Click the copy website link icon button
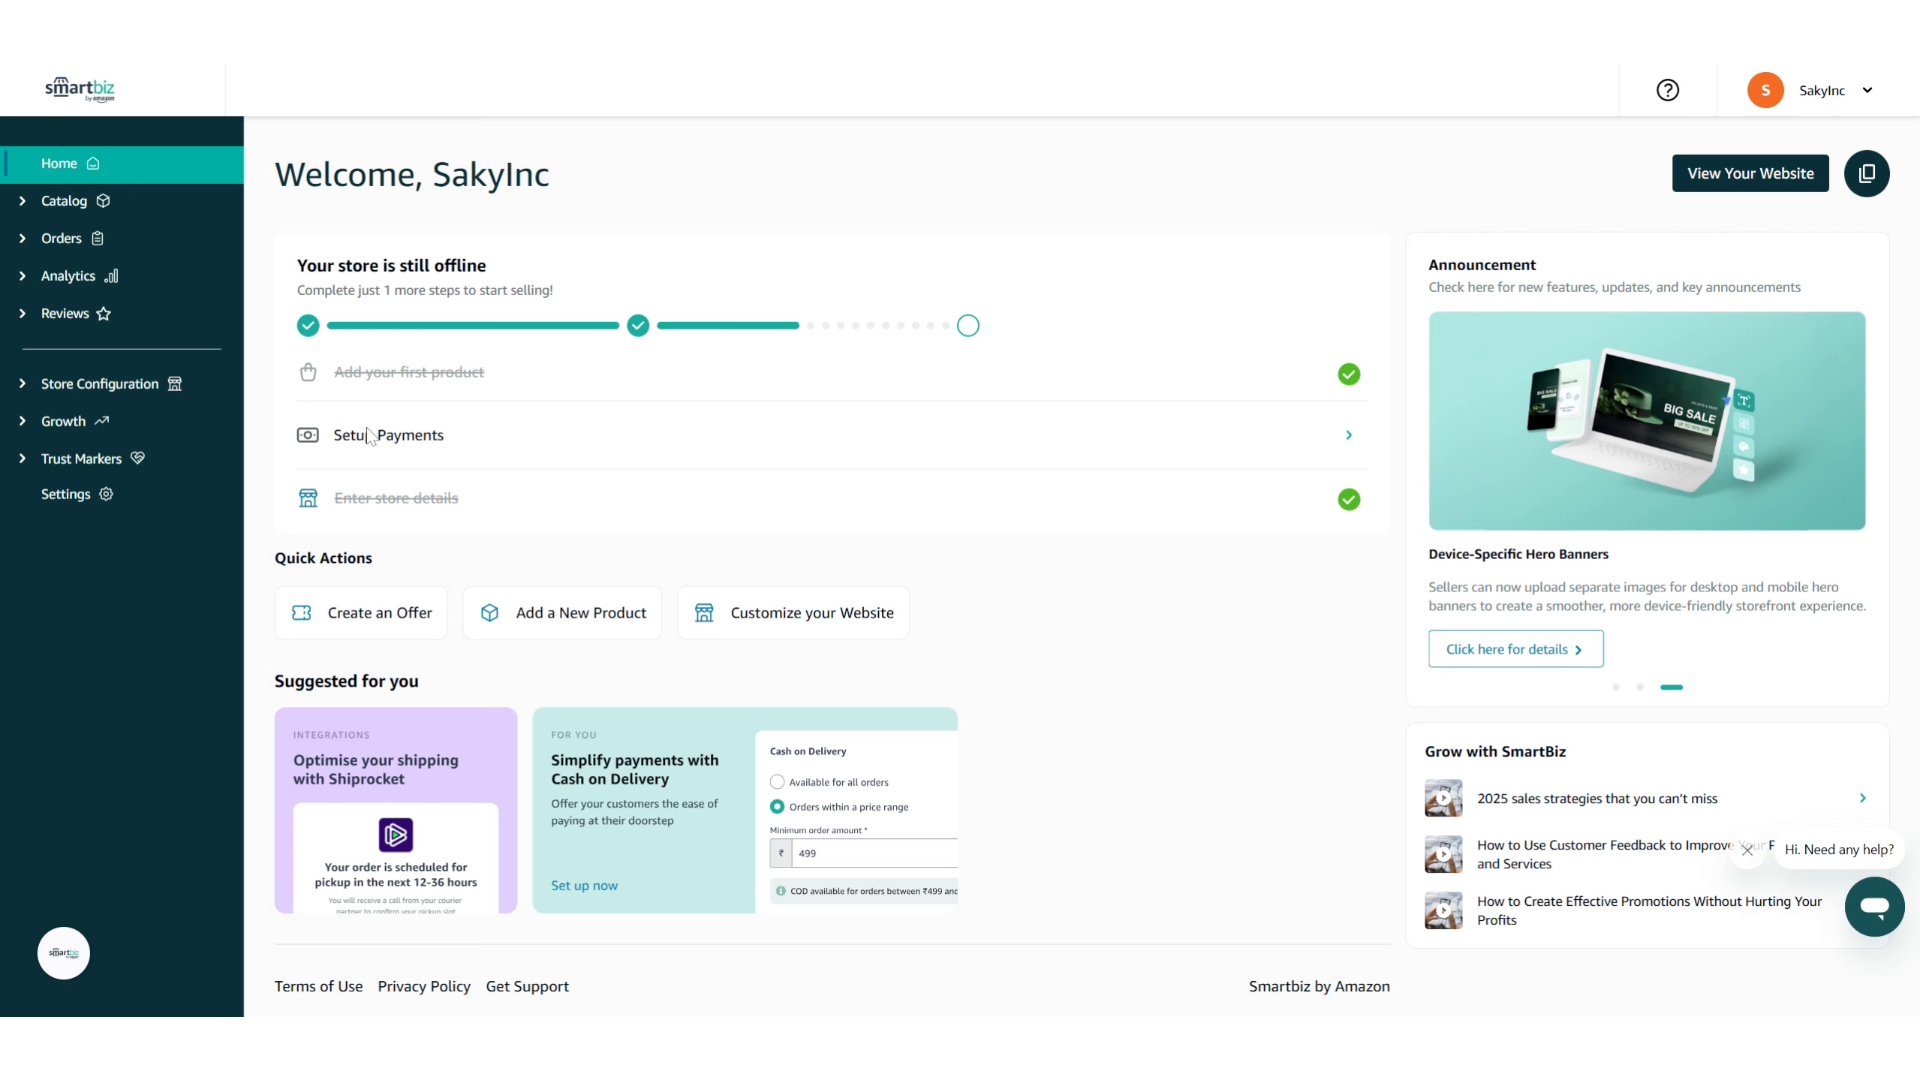The image size is (1920, 1080). [x=1866, y=174]
